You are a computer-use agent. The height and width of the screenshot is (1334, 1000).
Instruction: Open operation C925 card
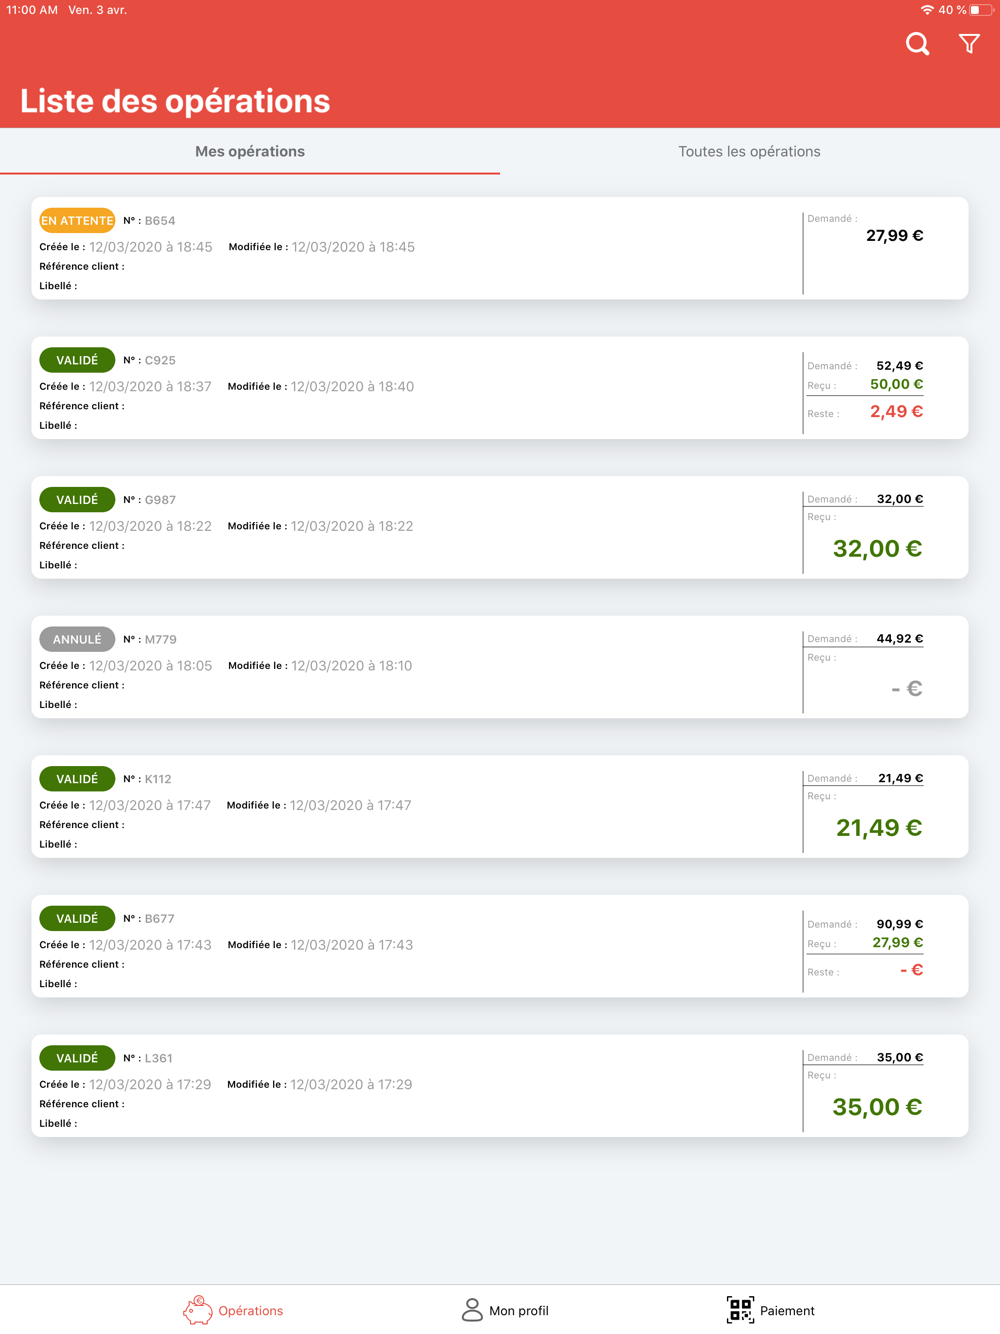coord(500,388)
